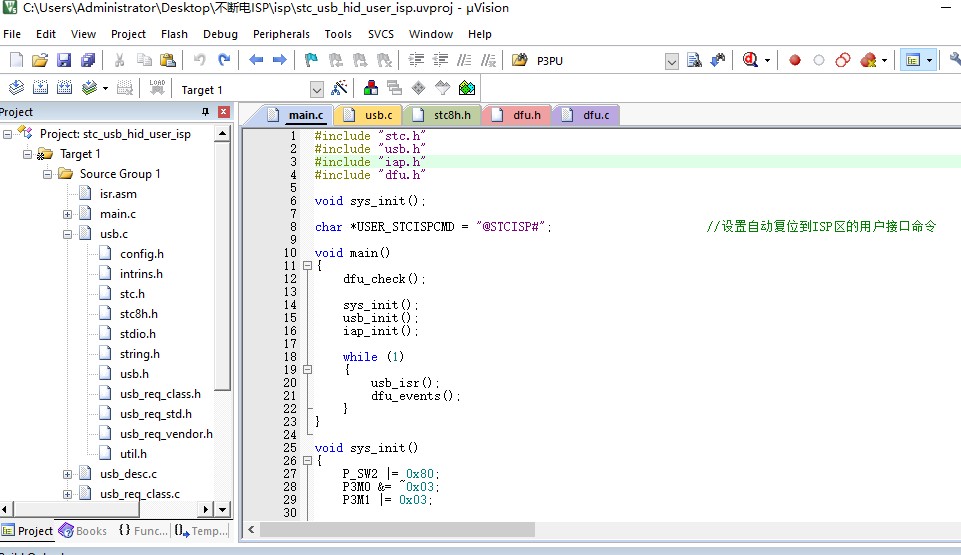Unindent the selected lines
This screenshot has height=555, width=961.
[440, 60]
